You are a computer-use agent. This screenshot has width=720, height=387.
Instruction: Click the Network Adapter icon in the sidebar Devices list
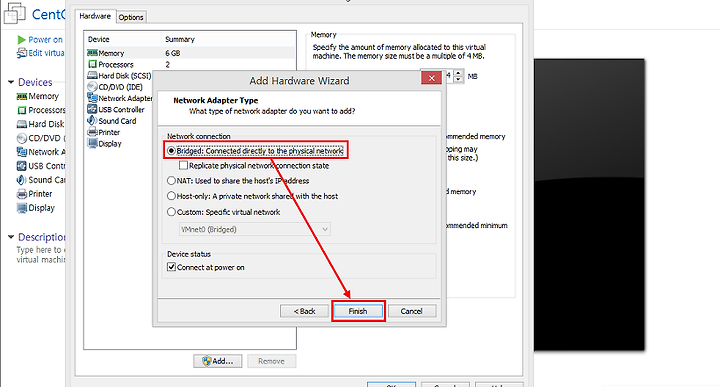(x=22, y=152)
